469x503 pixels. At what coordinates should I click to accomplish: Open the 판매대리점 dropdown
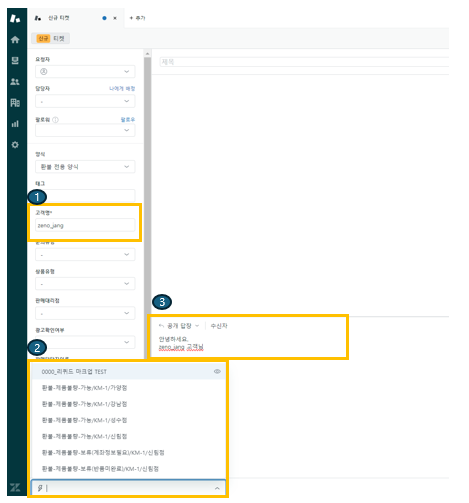pyautogui.click(x=85, y=313)
